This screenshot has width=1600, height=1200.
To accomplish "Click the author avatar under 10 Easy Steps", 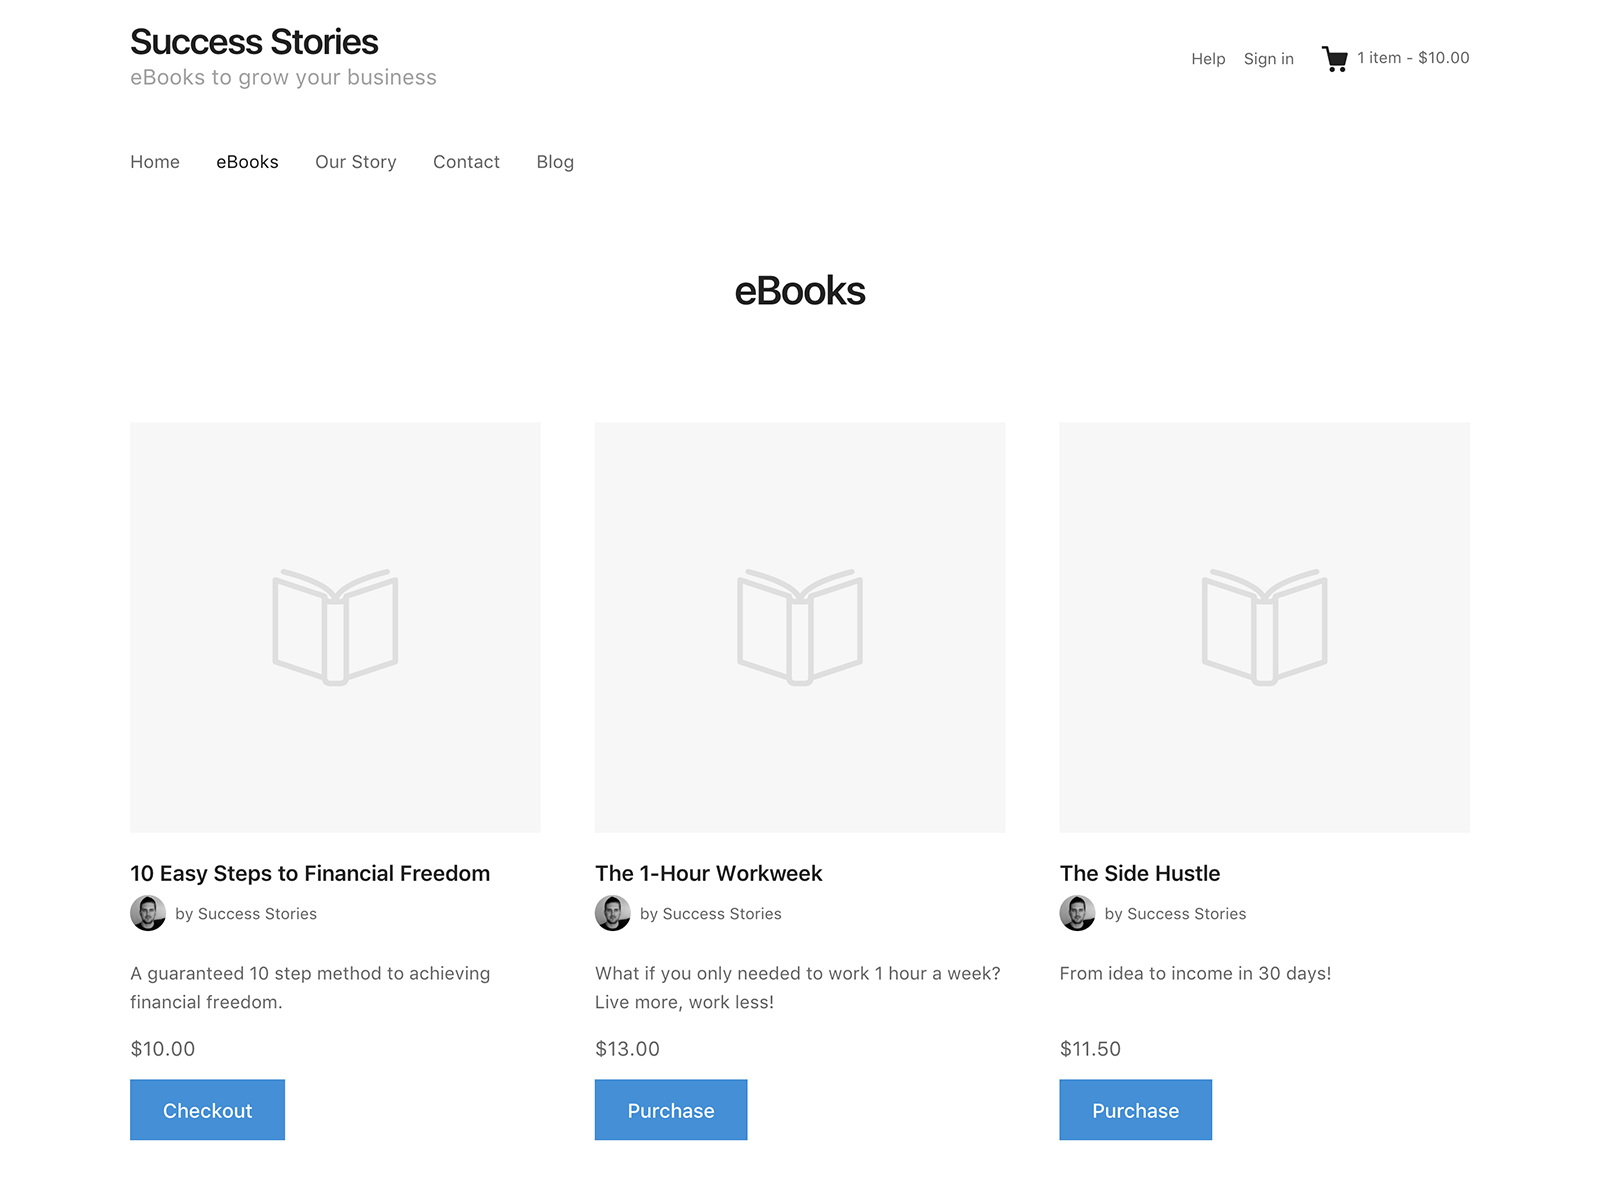I will pos(148,913).
